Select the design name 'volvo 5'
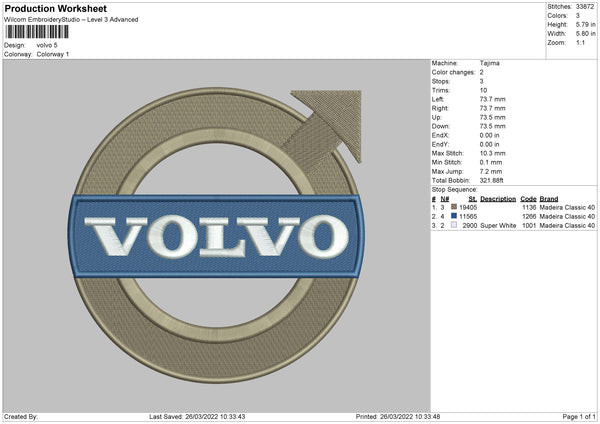This screenshot has height=424, width=600. click(x=47, y=45)
